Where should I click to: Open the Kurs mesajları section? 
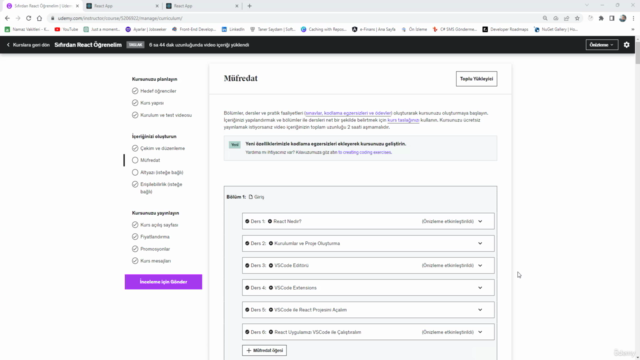[x=151, y=261]
